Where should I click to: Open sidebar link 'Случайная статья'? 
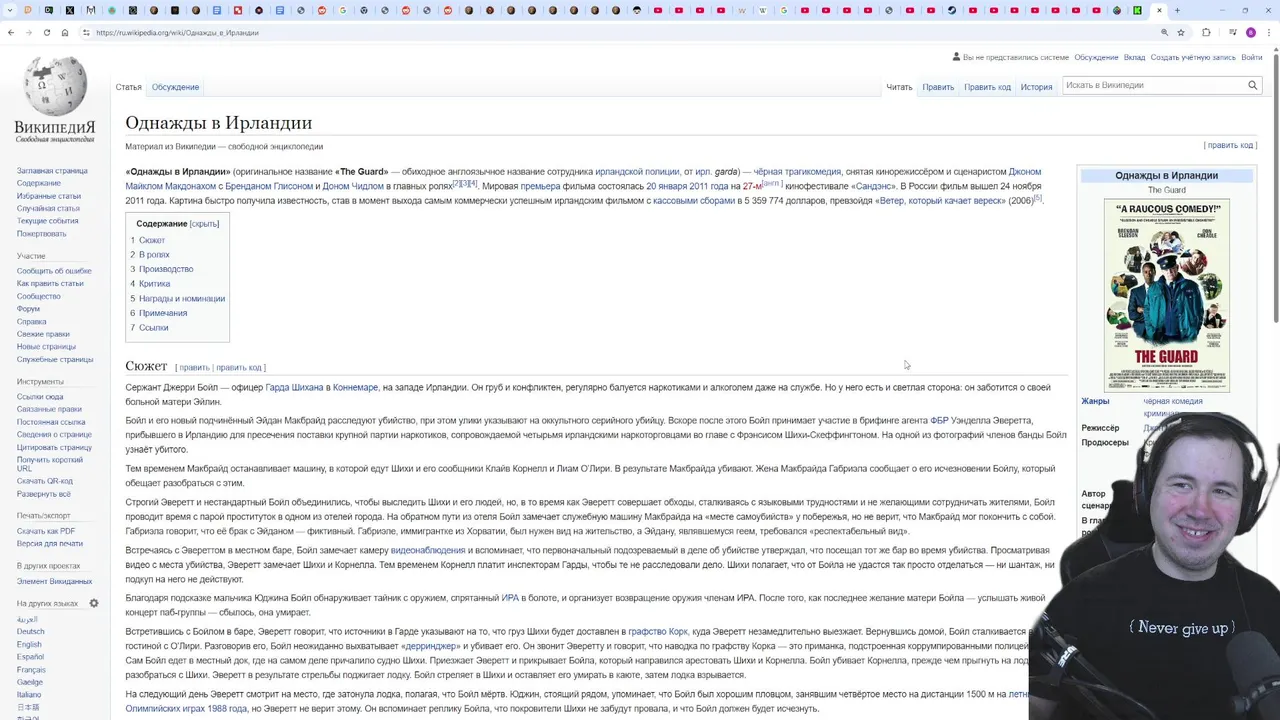point(48,208)
